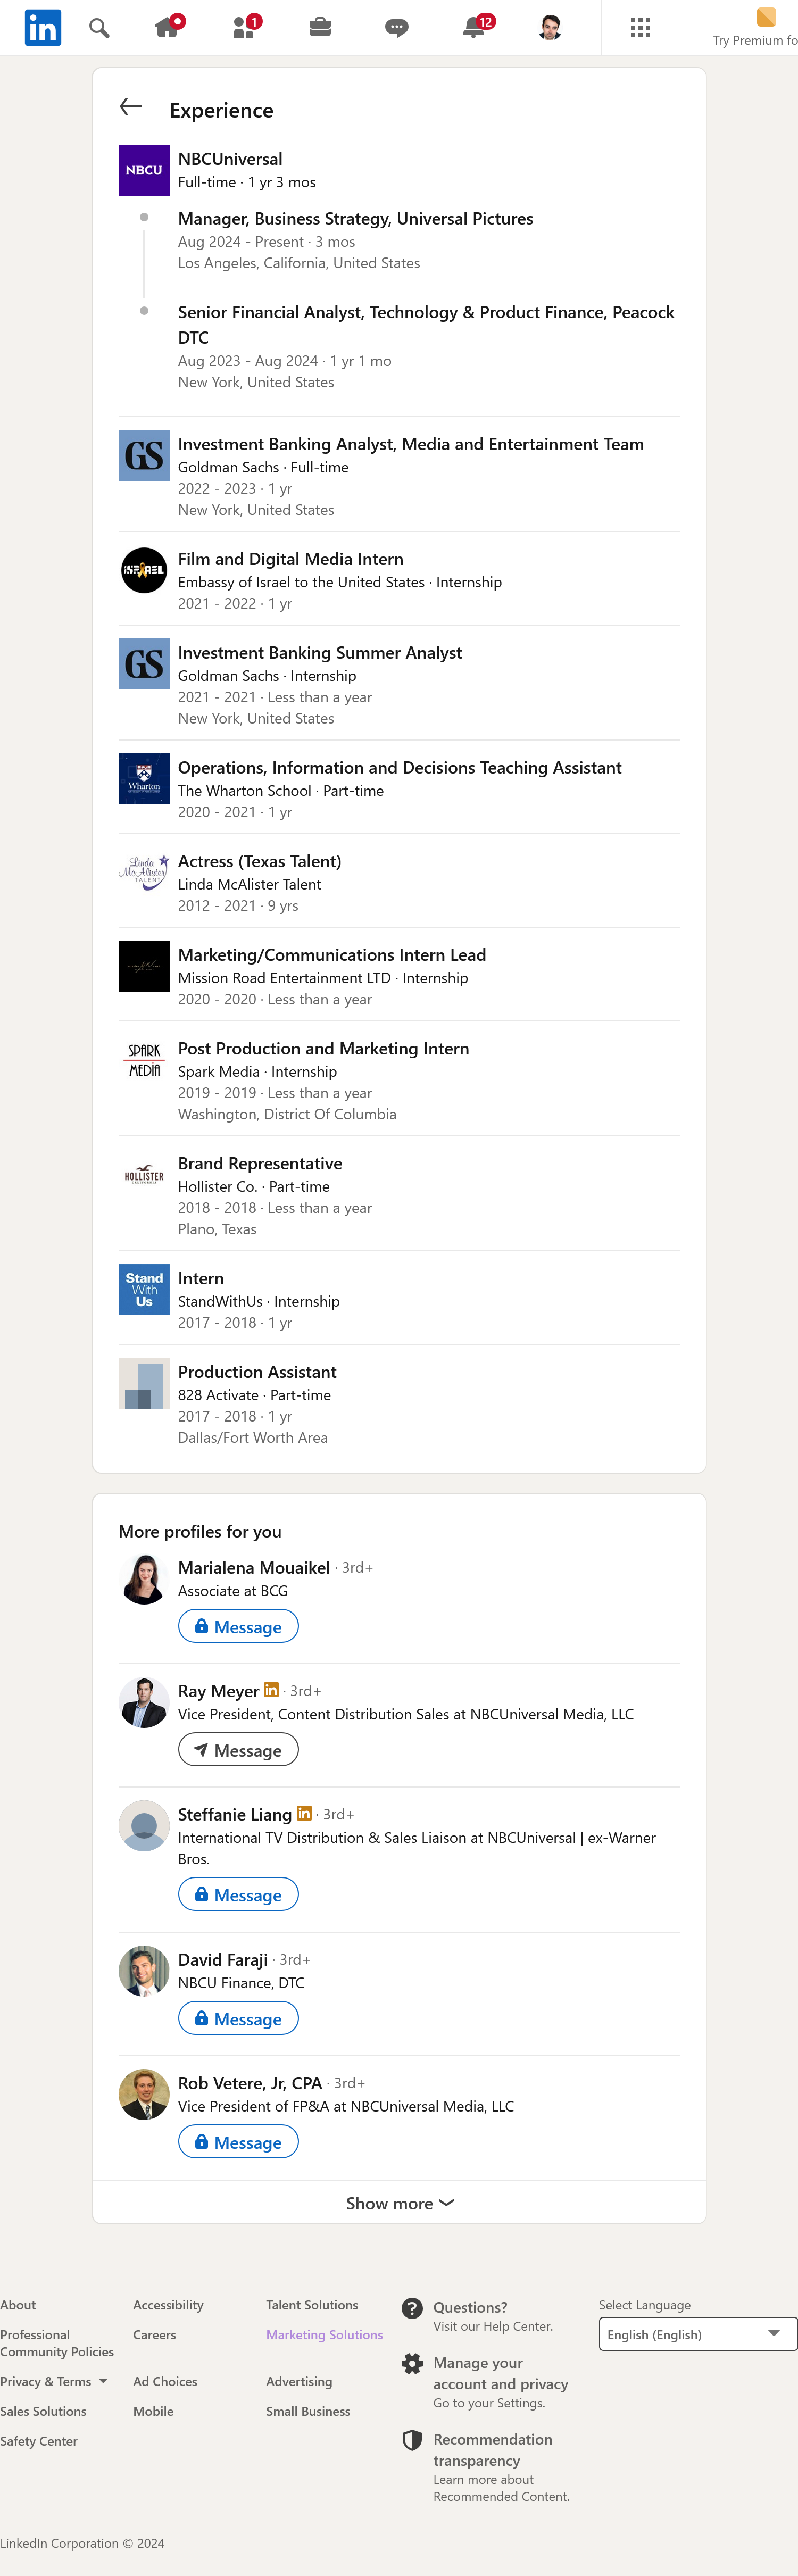Open Talent Solutions footer link

pos(312,2305)
